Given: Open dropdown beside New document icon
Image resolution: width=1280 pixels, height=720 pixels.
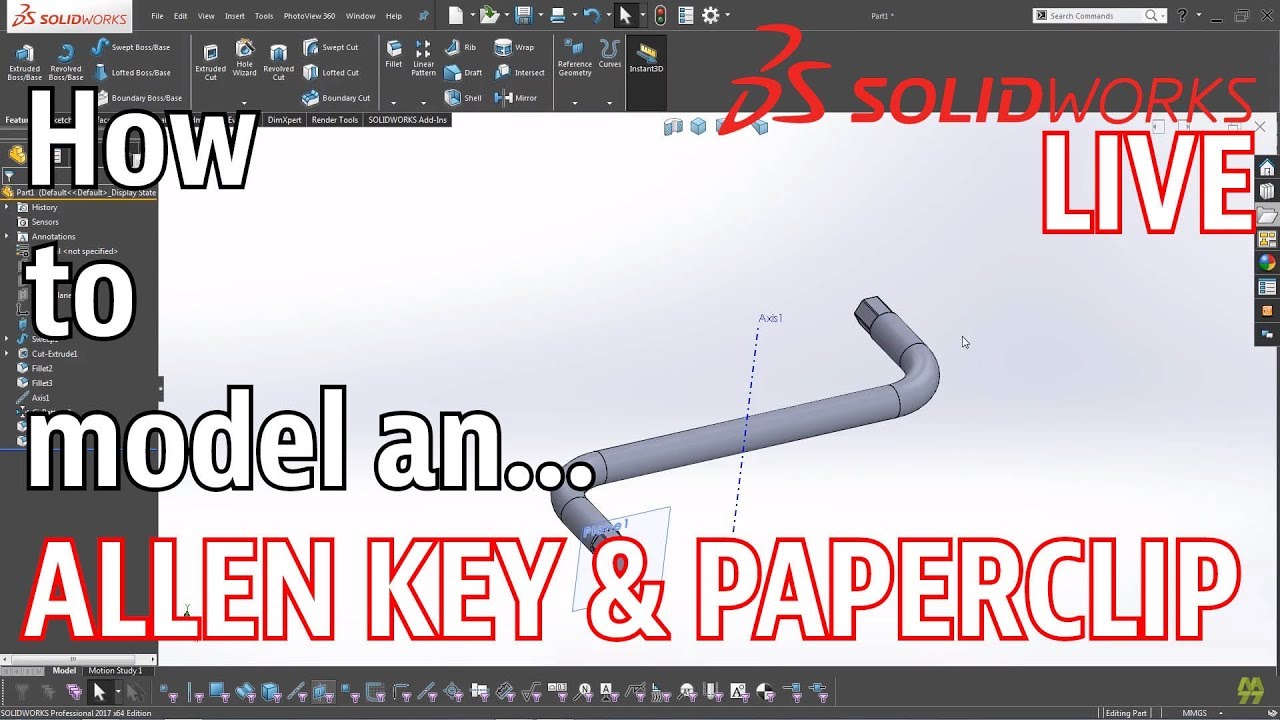Looking at the screenshot, I should pyautogui.click(x=471, y=16).
